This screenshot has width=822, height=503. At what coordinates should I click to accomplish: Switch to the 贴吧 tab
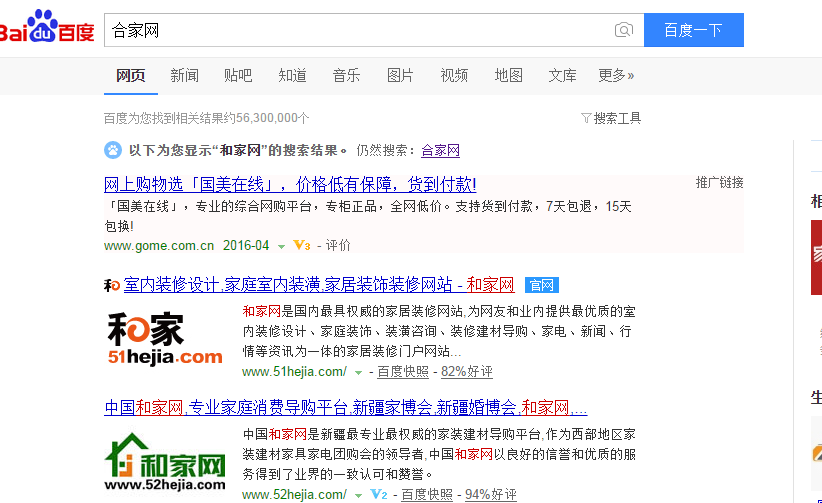click(238, 76)
